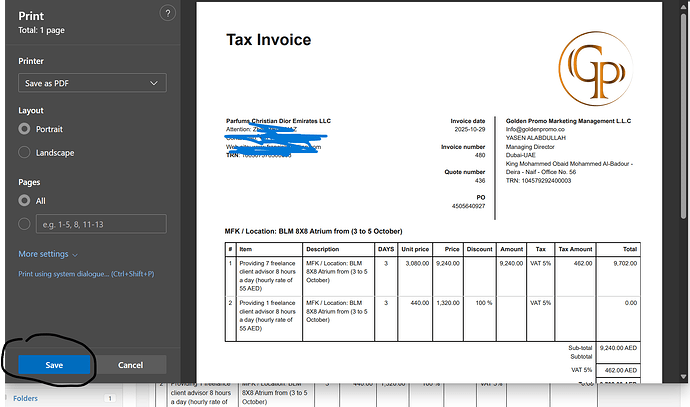
Task: Click the 100 % discount in row 2
Action: click(484, 303)
